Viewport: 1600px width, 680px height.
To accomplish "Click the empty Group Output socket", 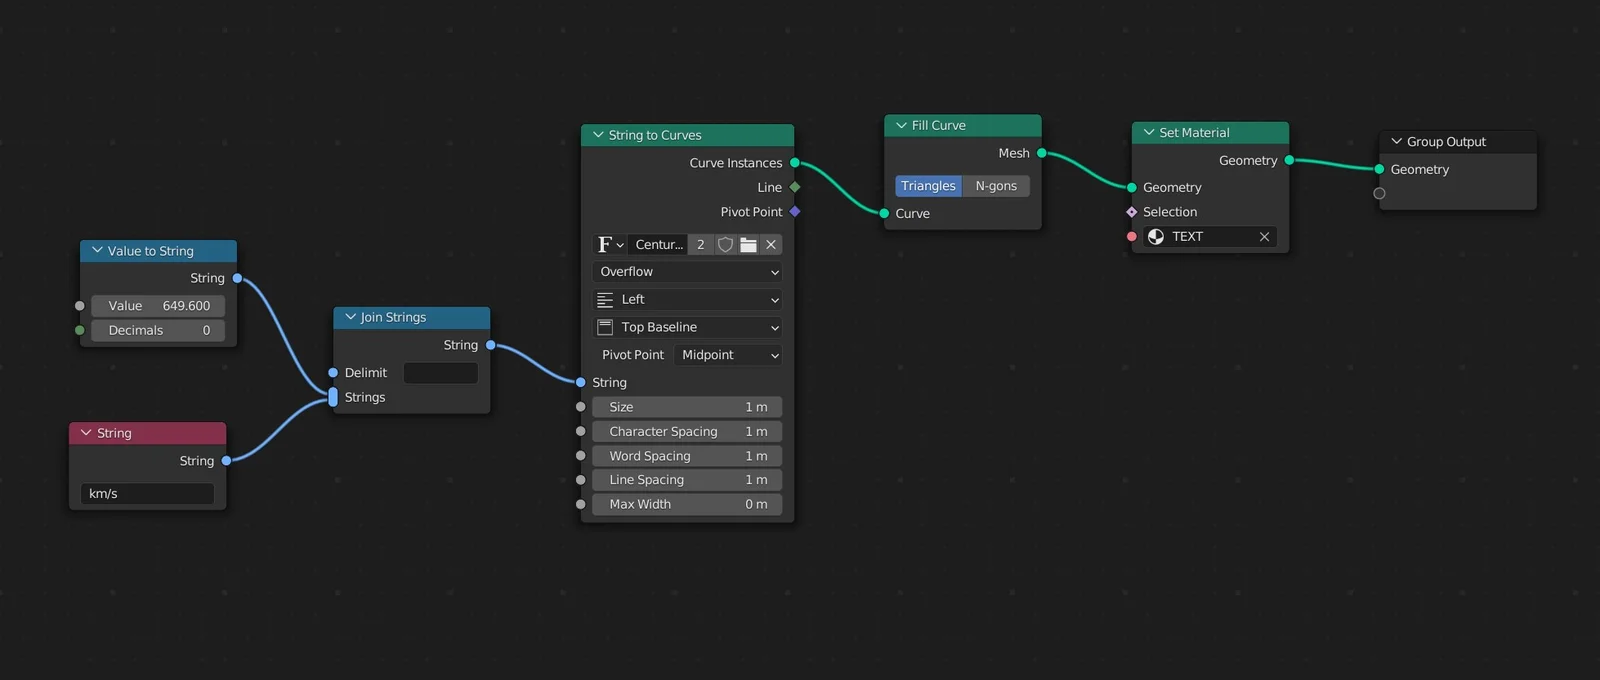I will 1380,194.
